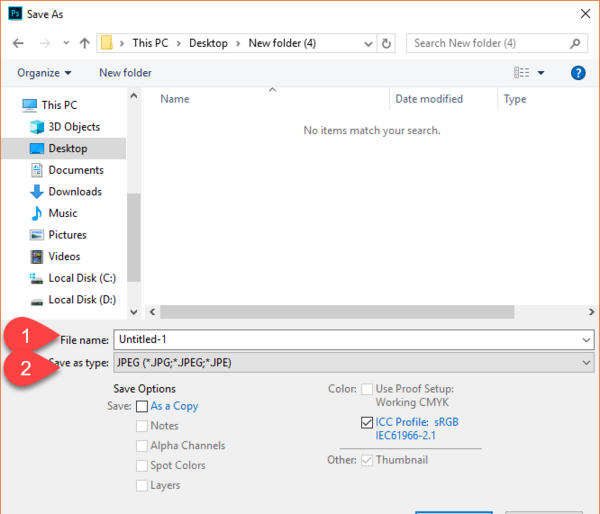Enable the As a Copy checkbox
600x514 pixels.
tap(142, 406)
